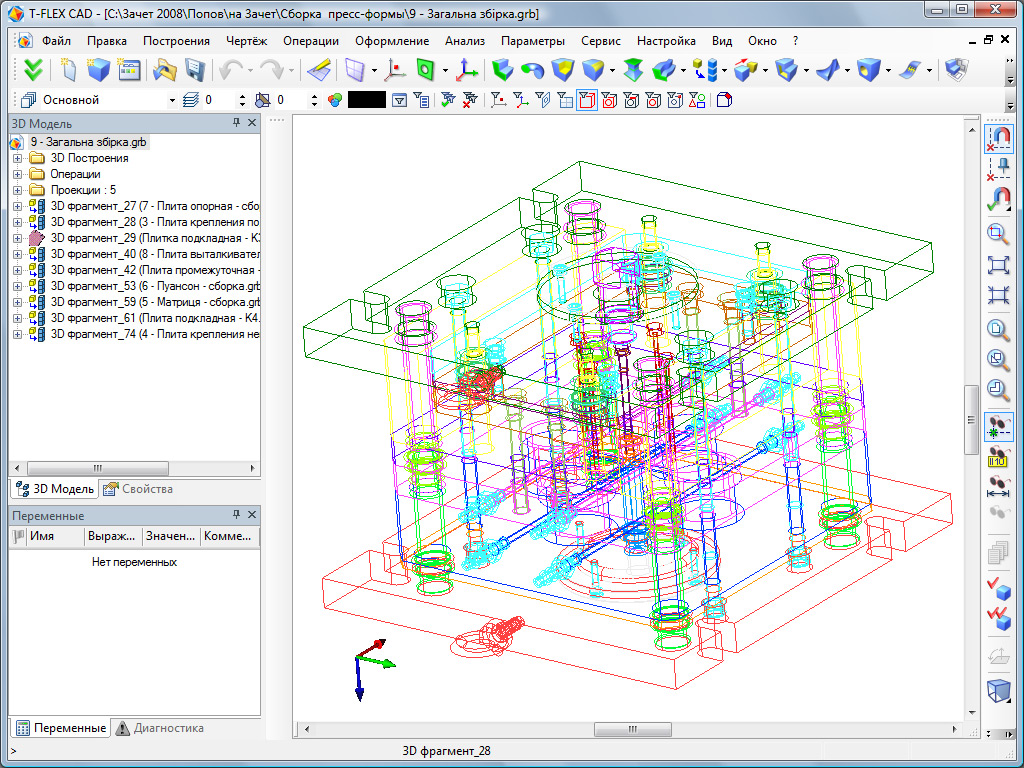The image size is (1024, 768).
Task: Select the Blend (fillet) edge icon
Action: [592, 70]
